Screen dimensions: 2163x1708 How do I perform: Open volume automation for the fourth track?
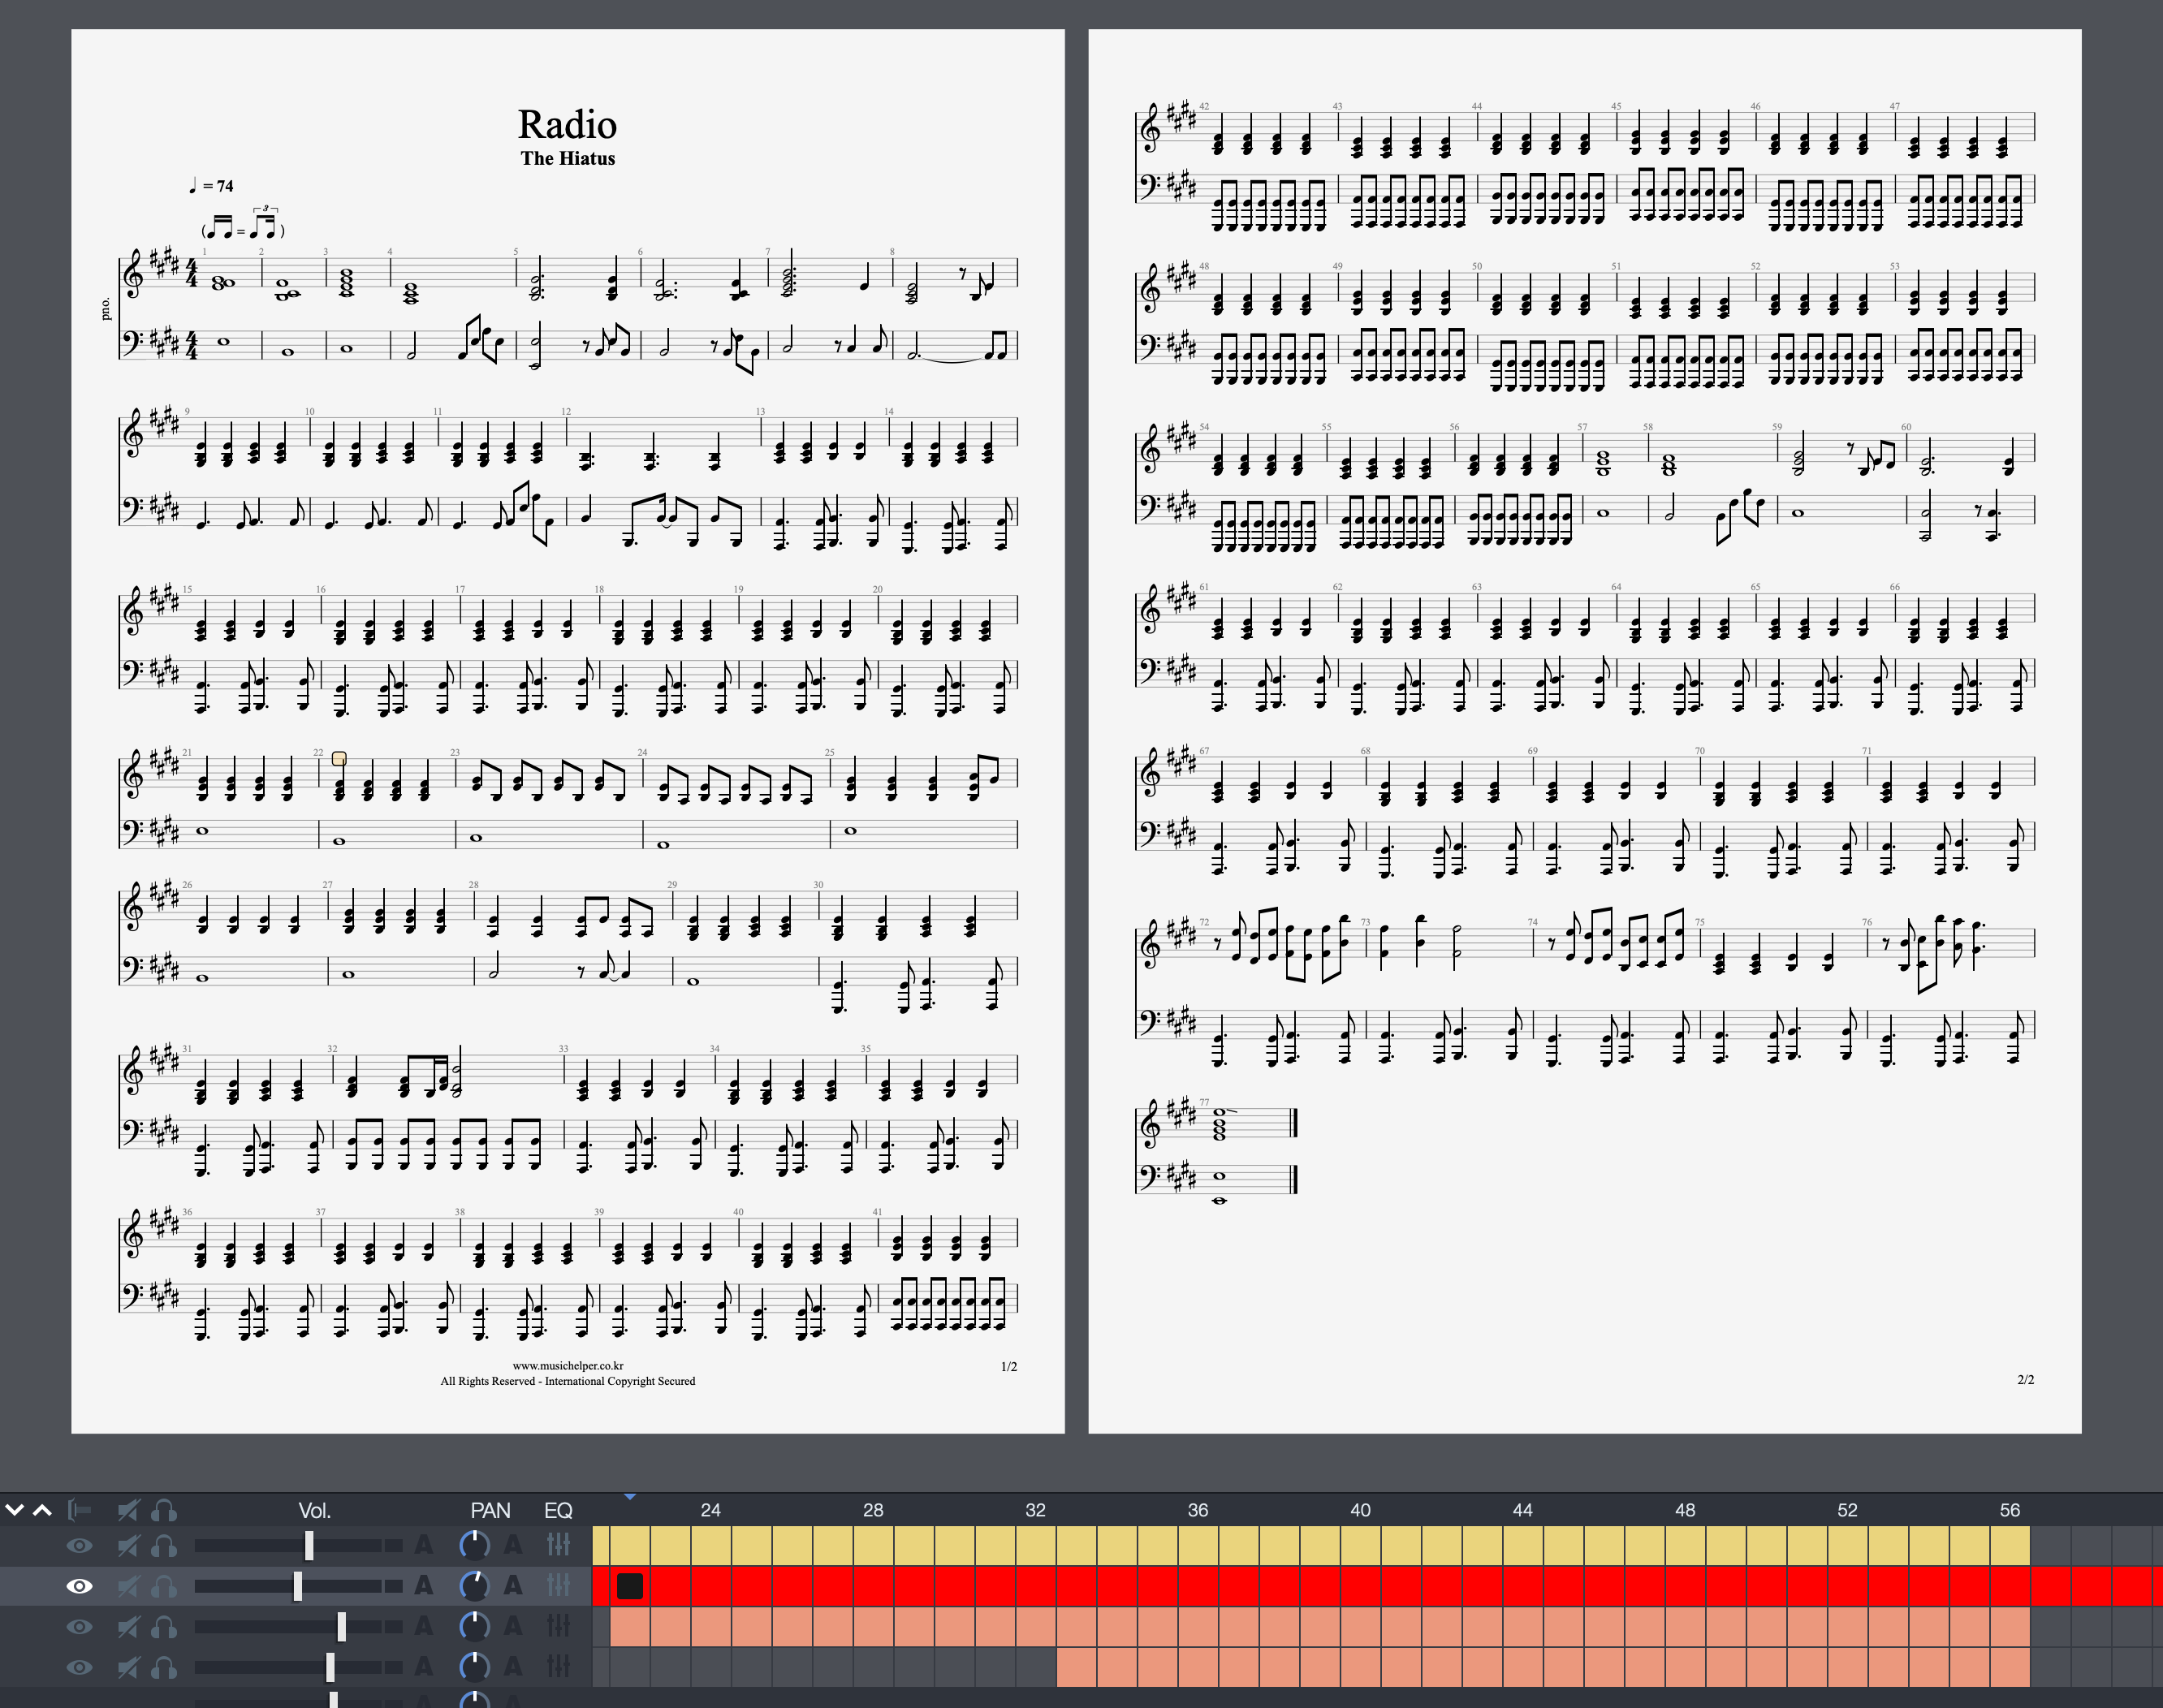[424, 1667]
